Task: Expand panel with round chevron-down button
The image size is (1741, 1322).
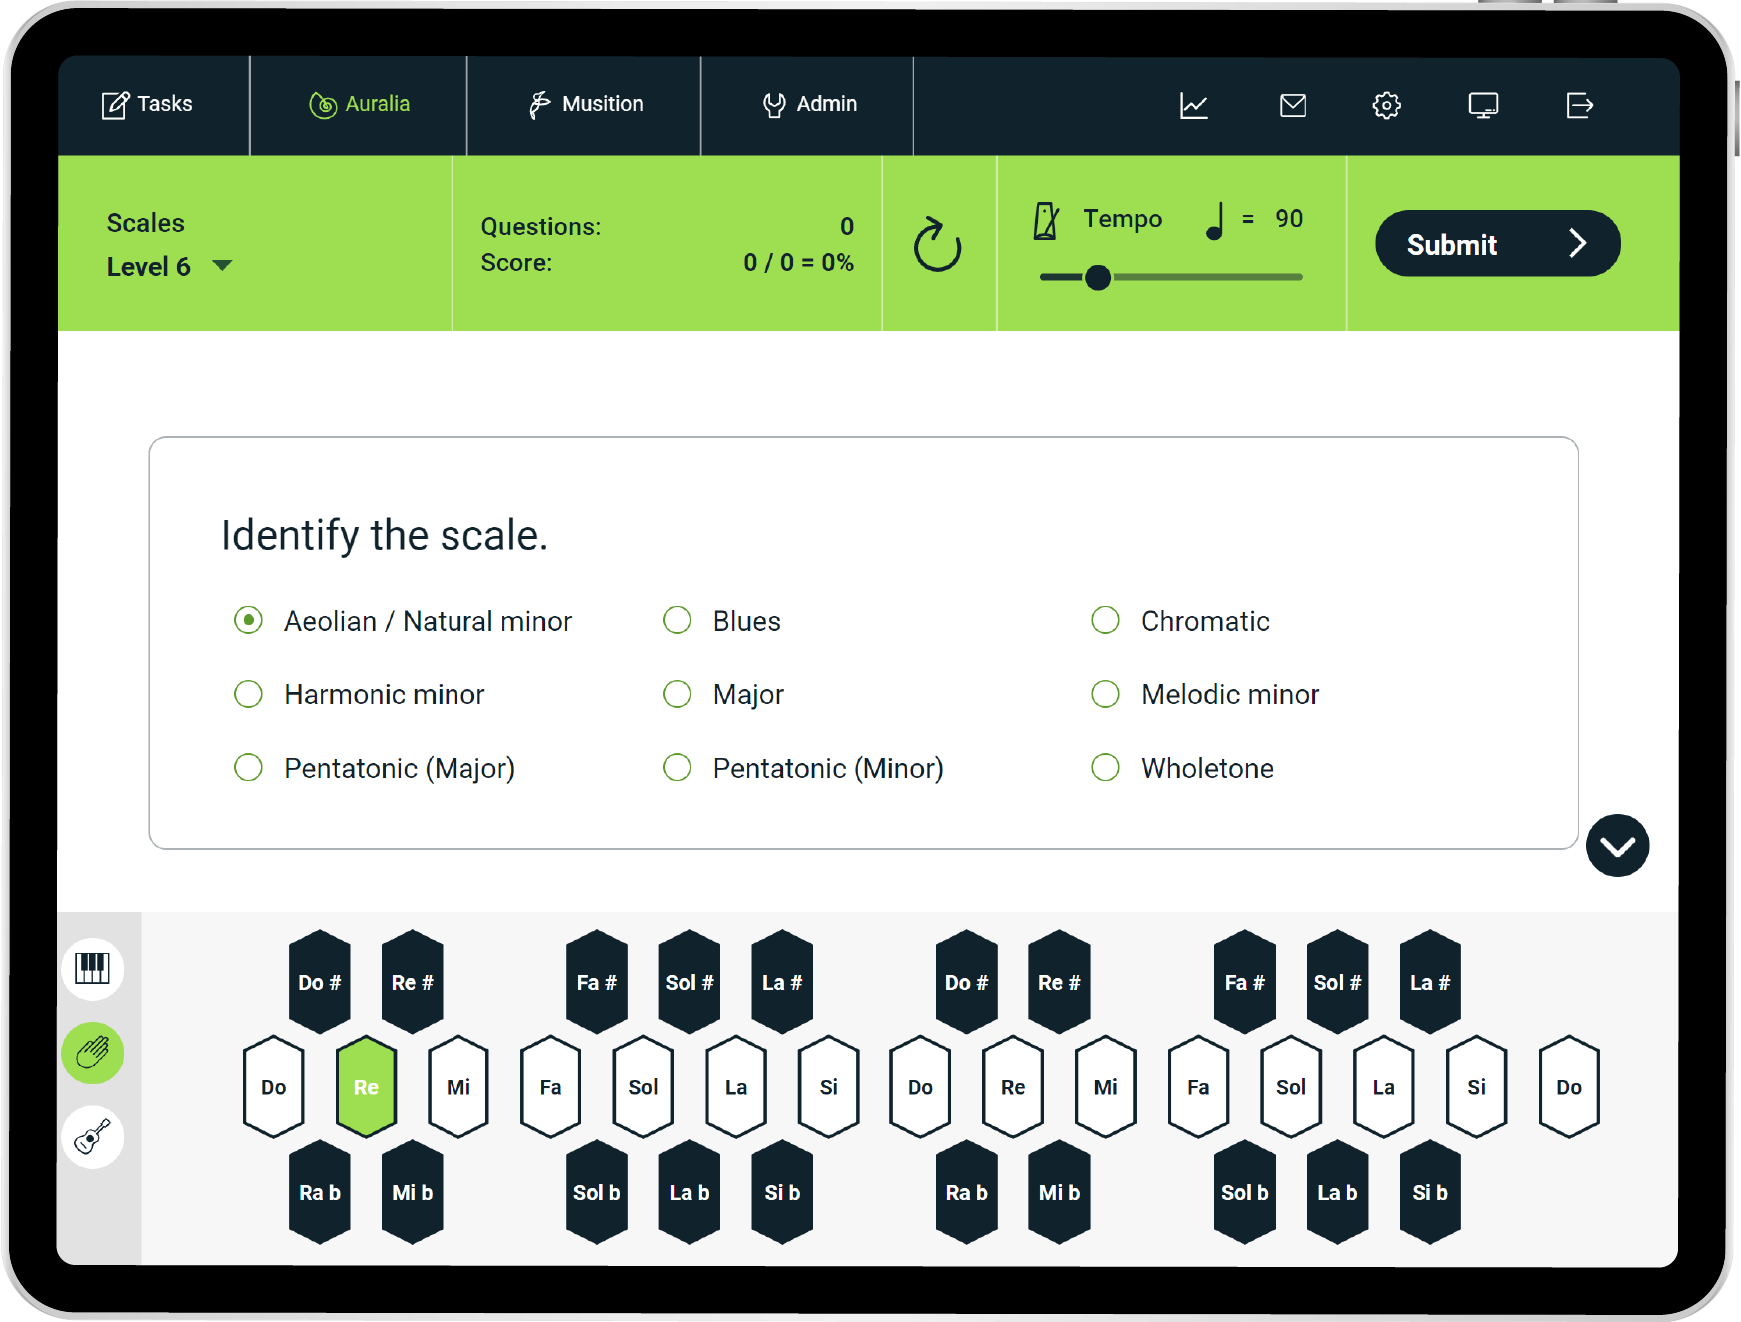Action: pyautogui.click(x=1616, y=846)
